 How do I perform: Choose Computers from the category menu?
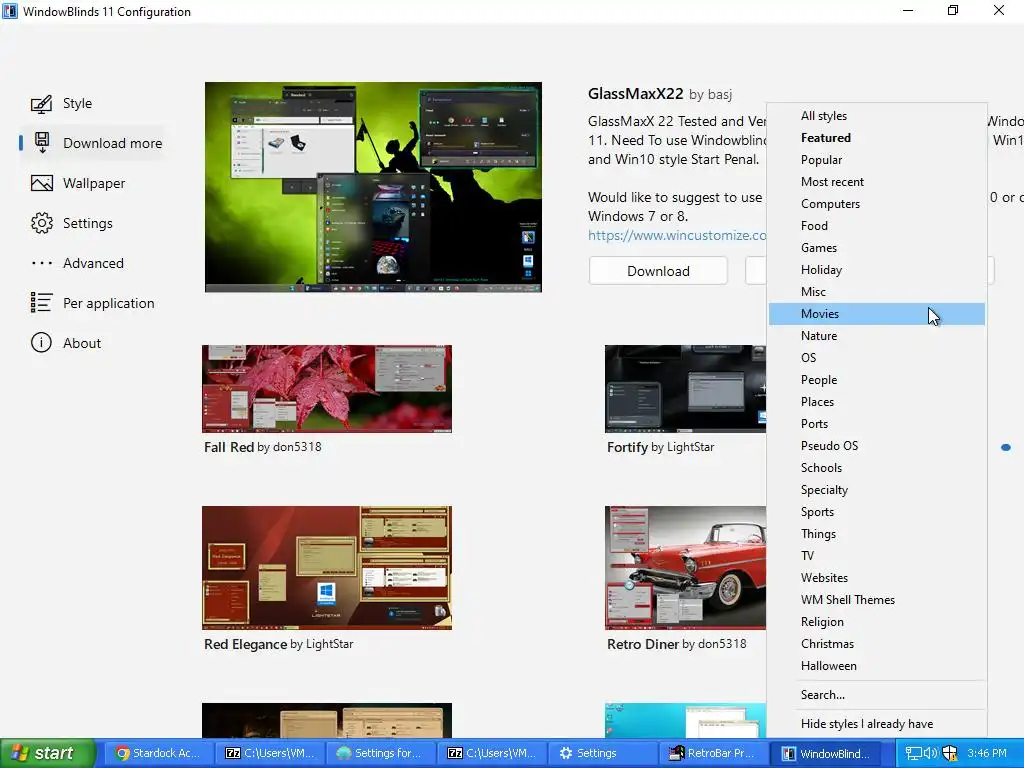[876, 204]
